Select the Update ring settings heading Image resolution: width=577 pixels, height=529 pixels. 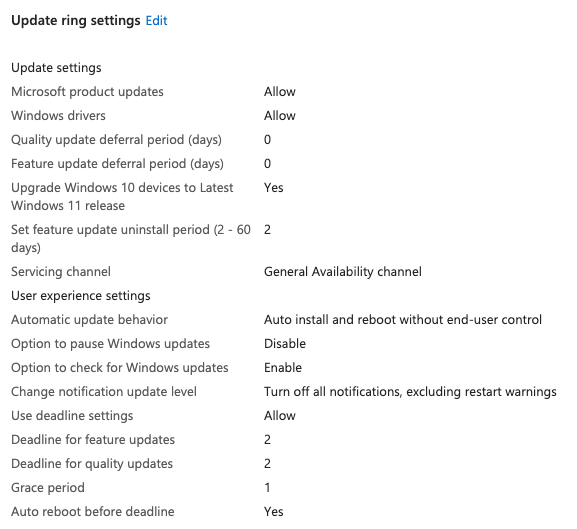pos(76,21)
